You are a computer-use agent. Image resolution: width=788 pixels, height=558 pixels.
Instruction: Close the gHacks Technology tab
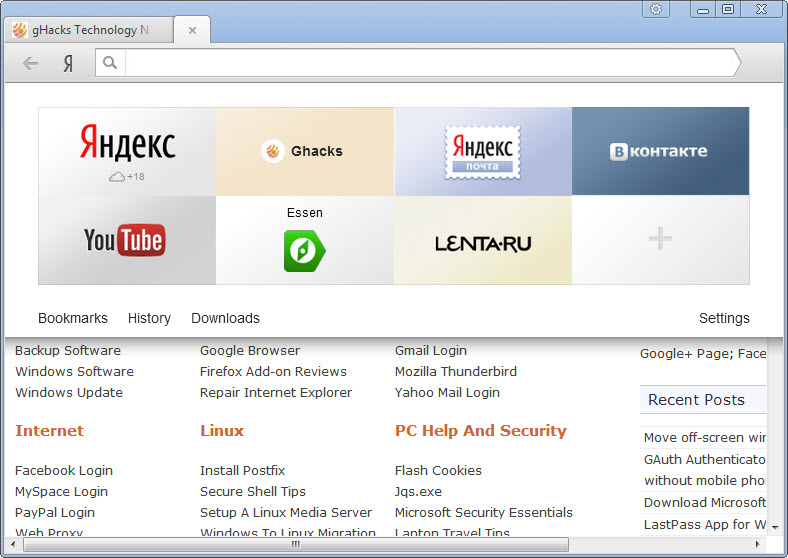point(192,30)
